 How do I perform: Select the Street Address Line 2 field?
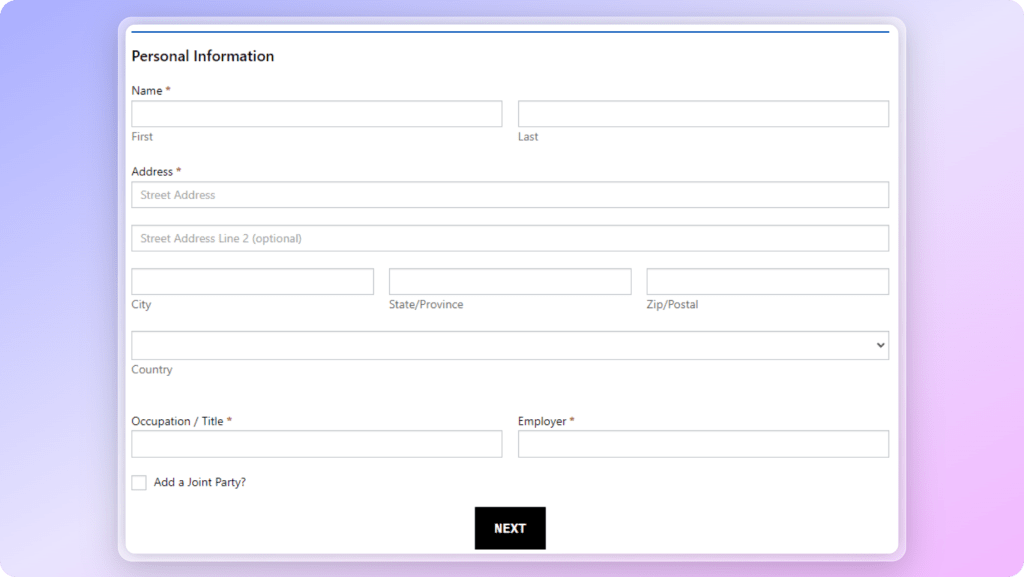click(x=510, y=238)
